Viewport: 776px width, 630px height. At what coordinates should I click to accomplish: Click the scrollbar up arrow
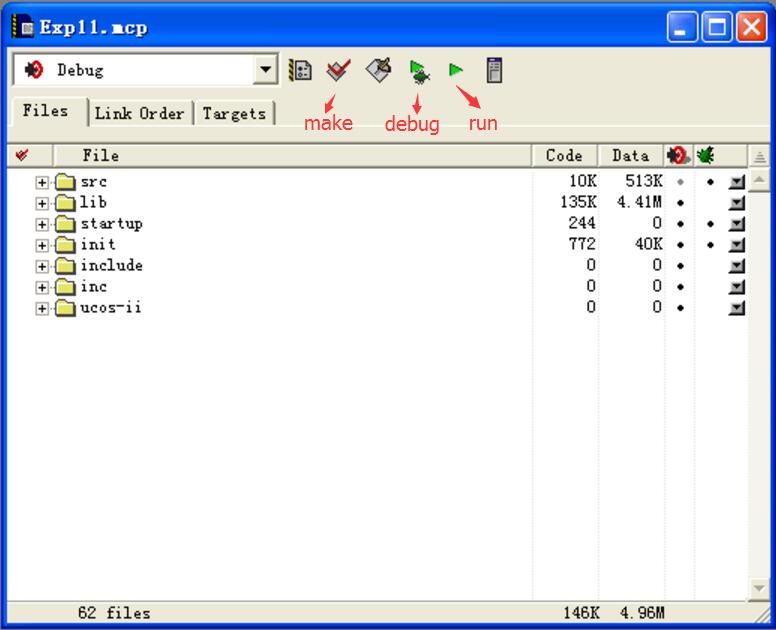coord(760,180)
